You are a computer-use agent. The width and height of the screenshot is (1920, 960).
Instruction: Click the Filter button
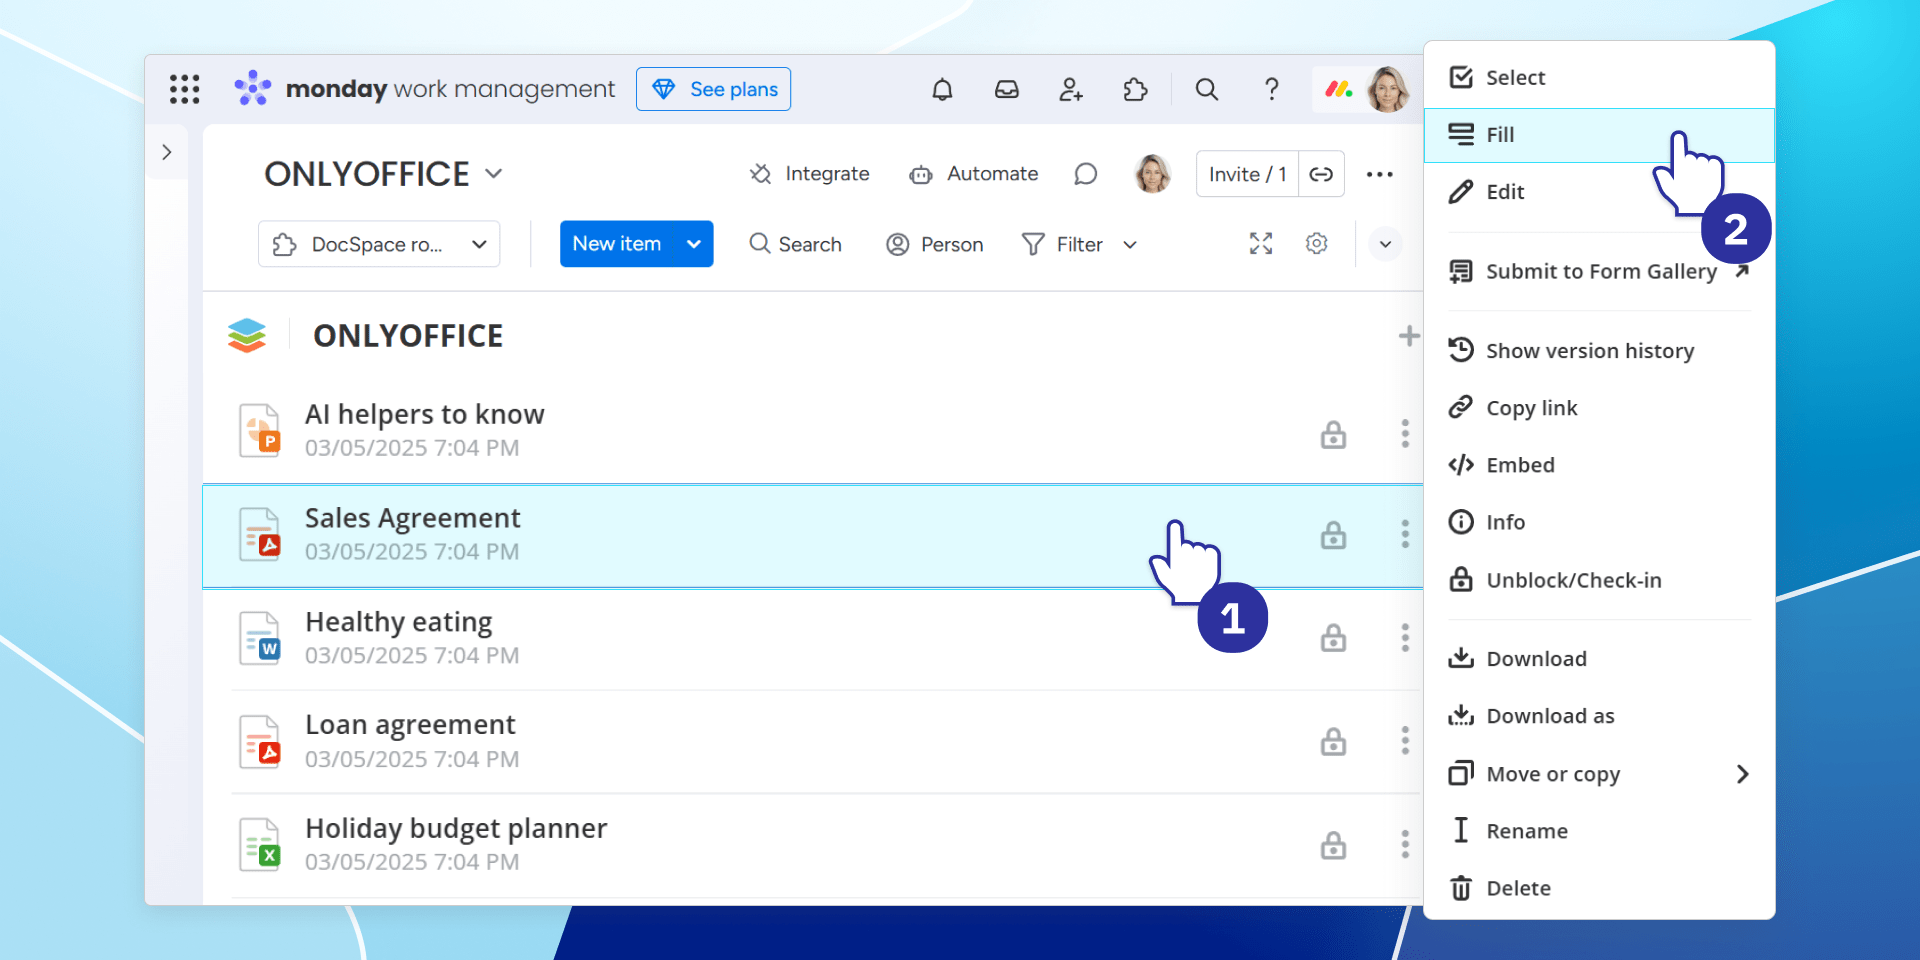click(x=1062, y=244)
